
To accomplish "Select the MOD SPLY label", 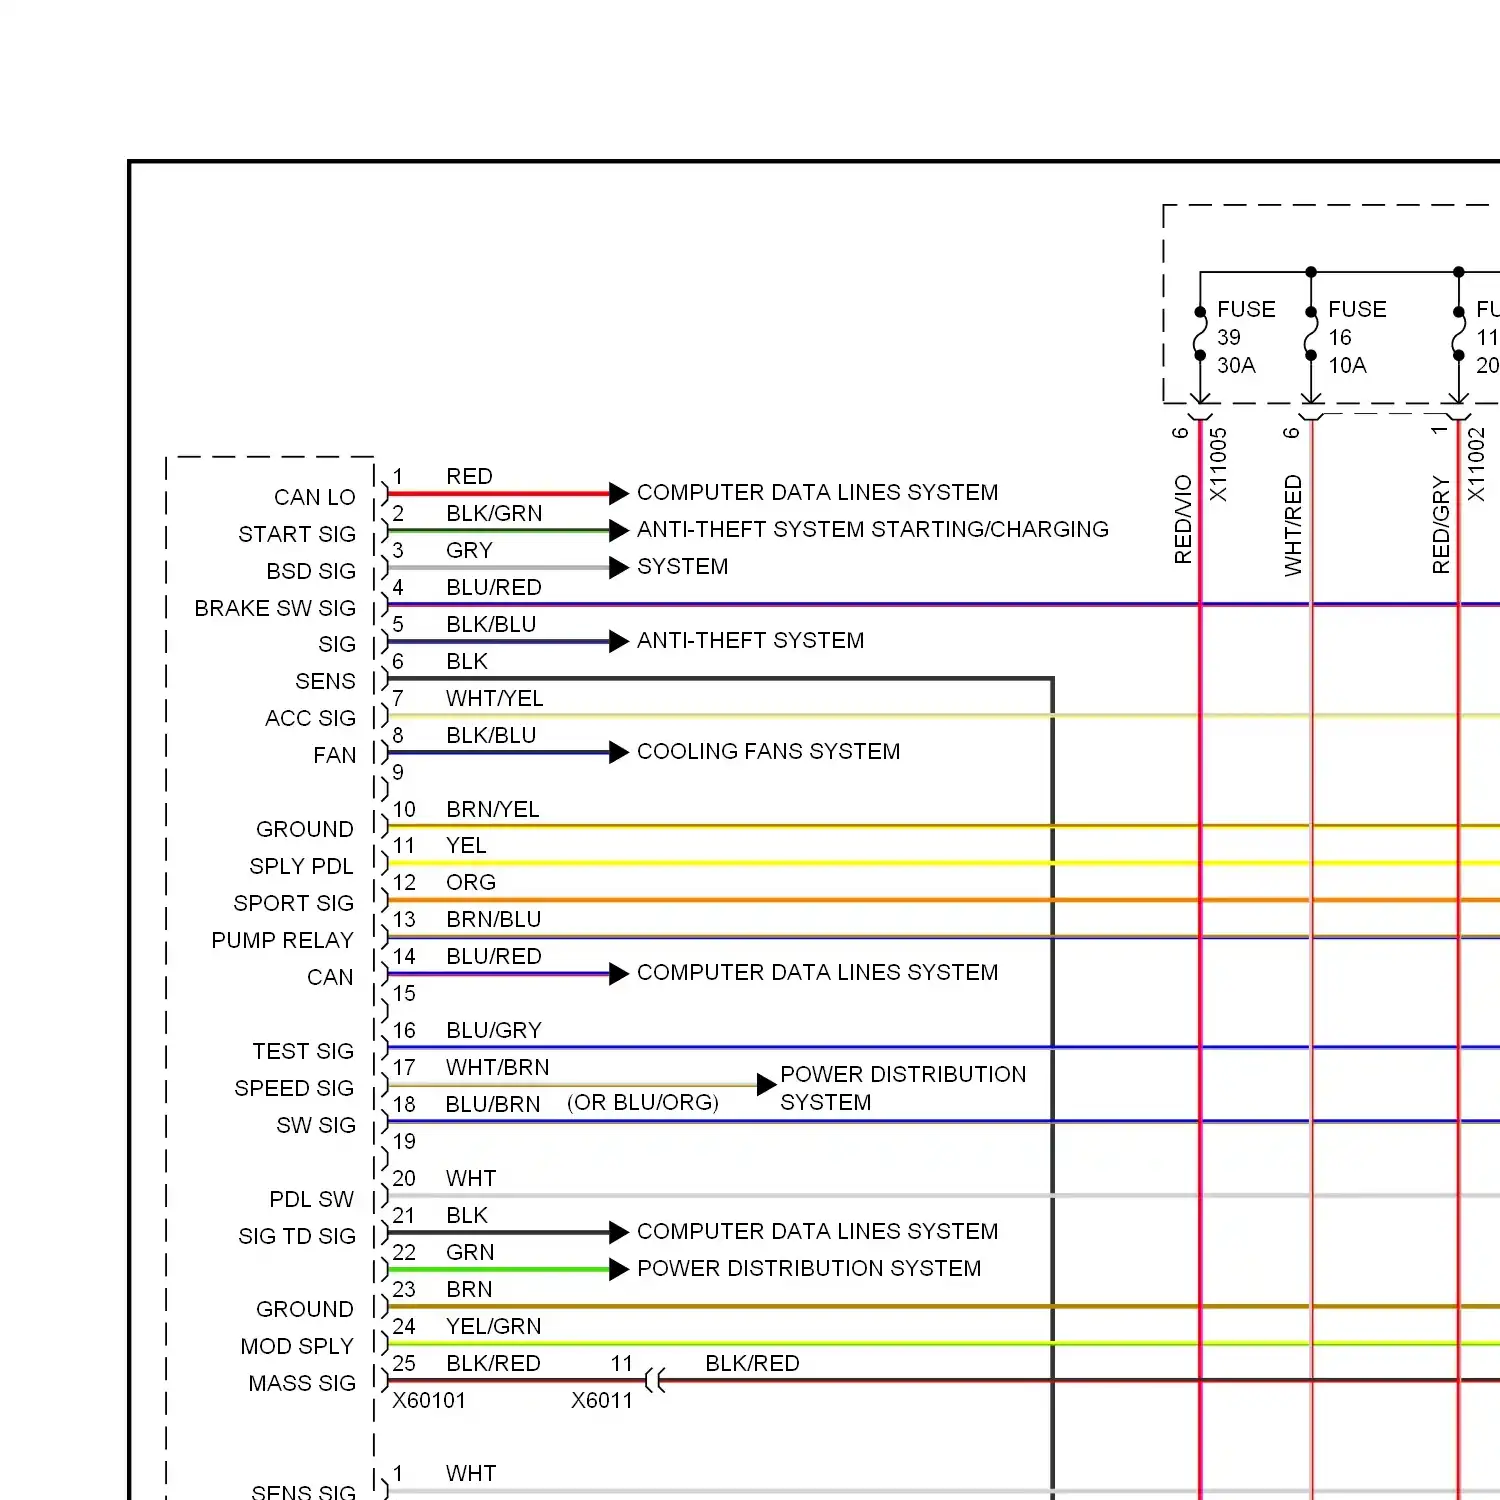I will (297, 1346).
